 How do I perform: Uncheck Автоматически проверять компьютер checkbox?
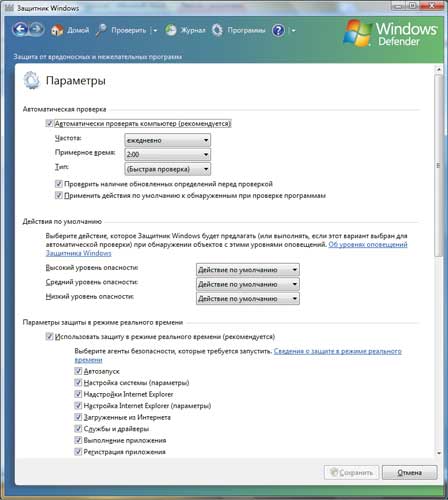(49, 124)
